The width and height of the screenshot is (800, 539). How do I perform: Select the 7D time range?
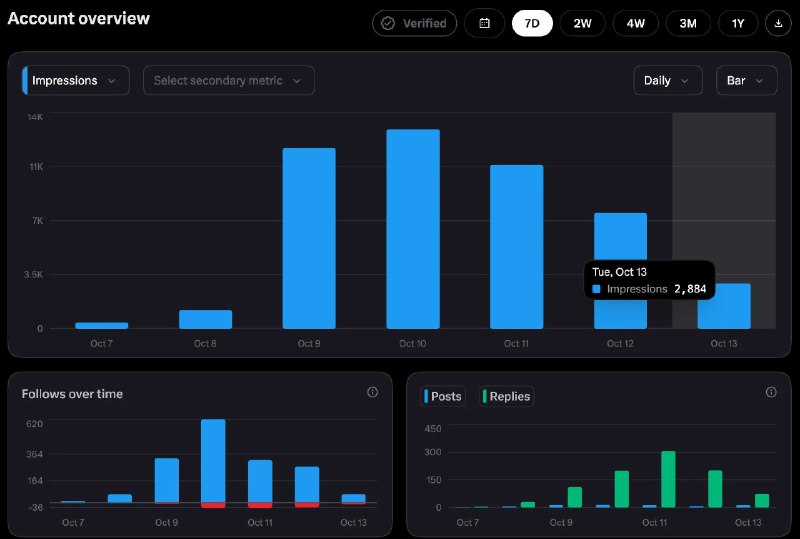point(532,23)
